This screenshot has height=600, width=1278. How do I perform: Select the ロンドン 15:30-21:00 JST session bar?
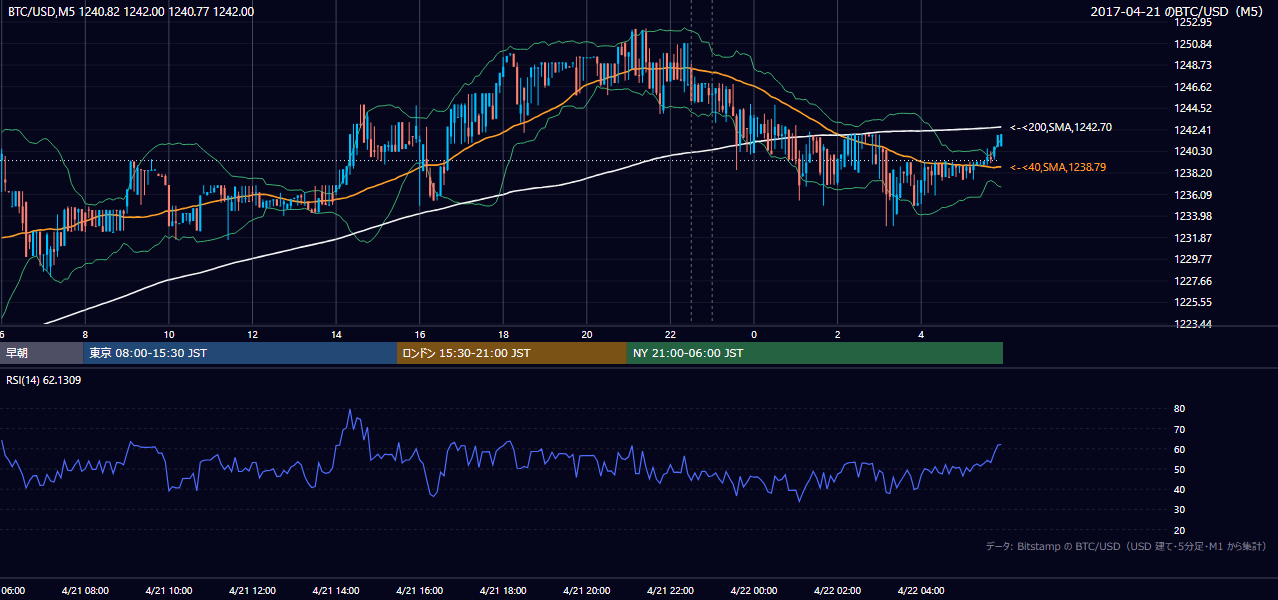(x=512, y=353)
